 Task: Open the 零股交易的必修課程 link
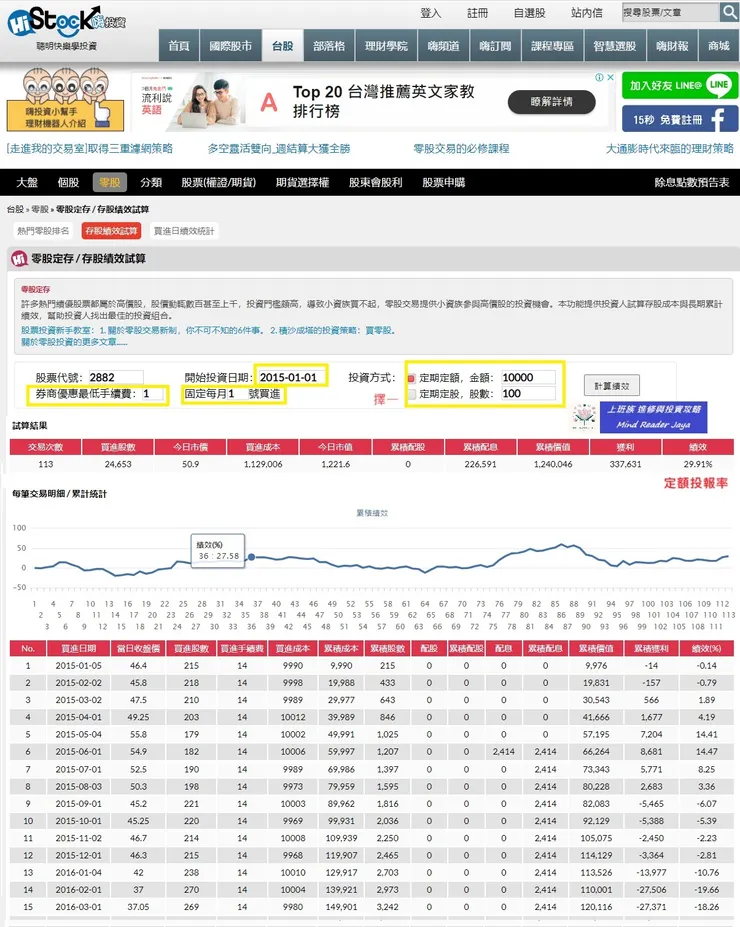point(461,148)
